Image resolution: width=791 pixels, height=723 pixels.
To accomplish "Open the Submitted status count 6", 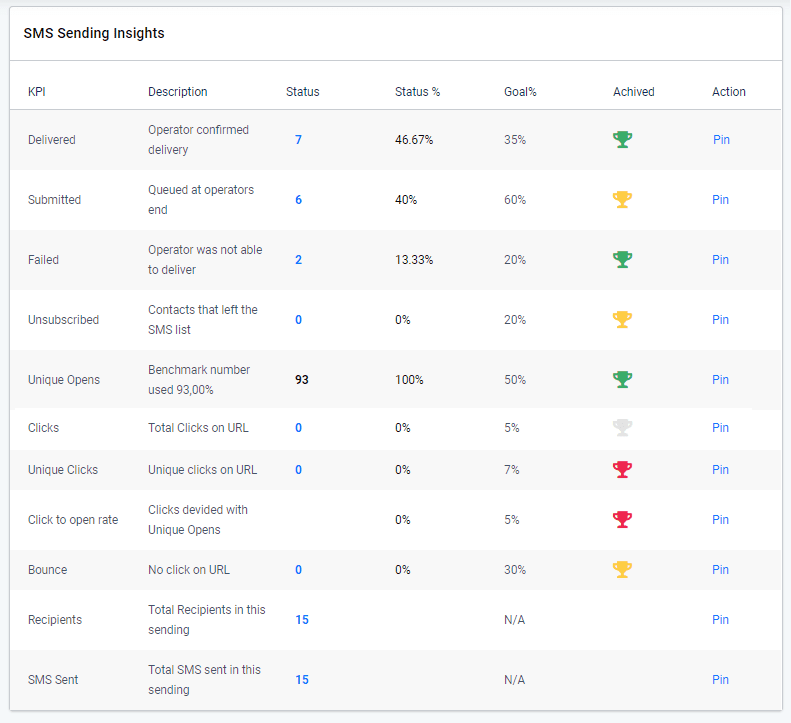I will [x=298, y=200].
